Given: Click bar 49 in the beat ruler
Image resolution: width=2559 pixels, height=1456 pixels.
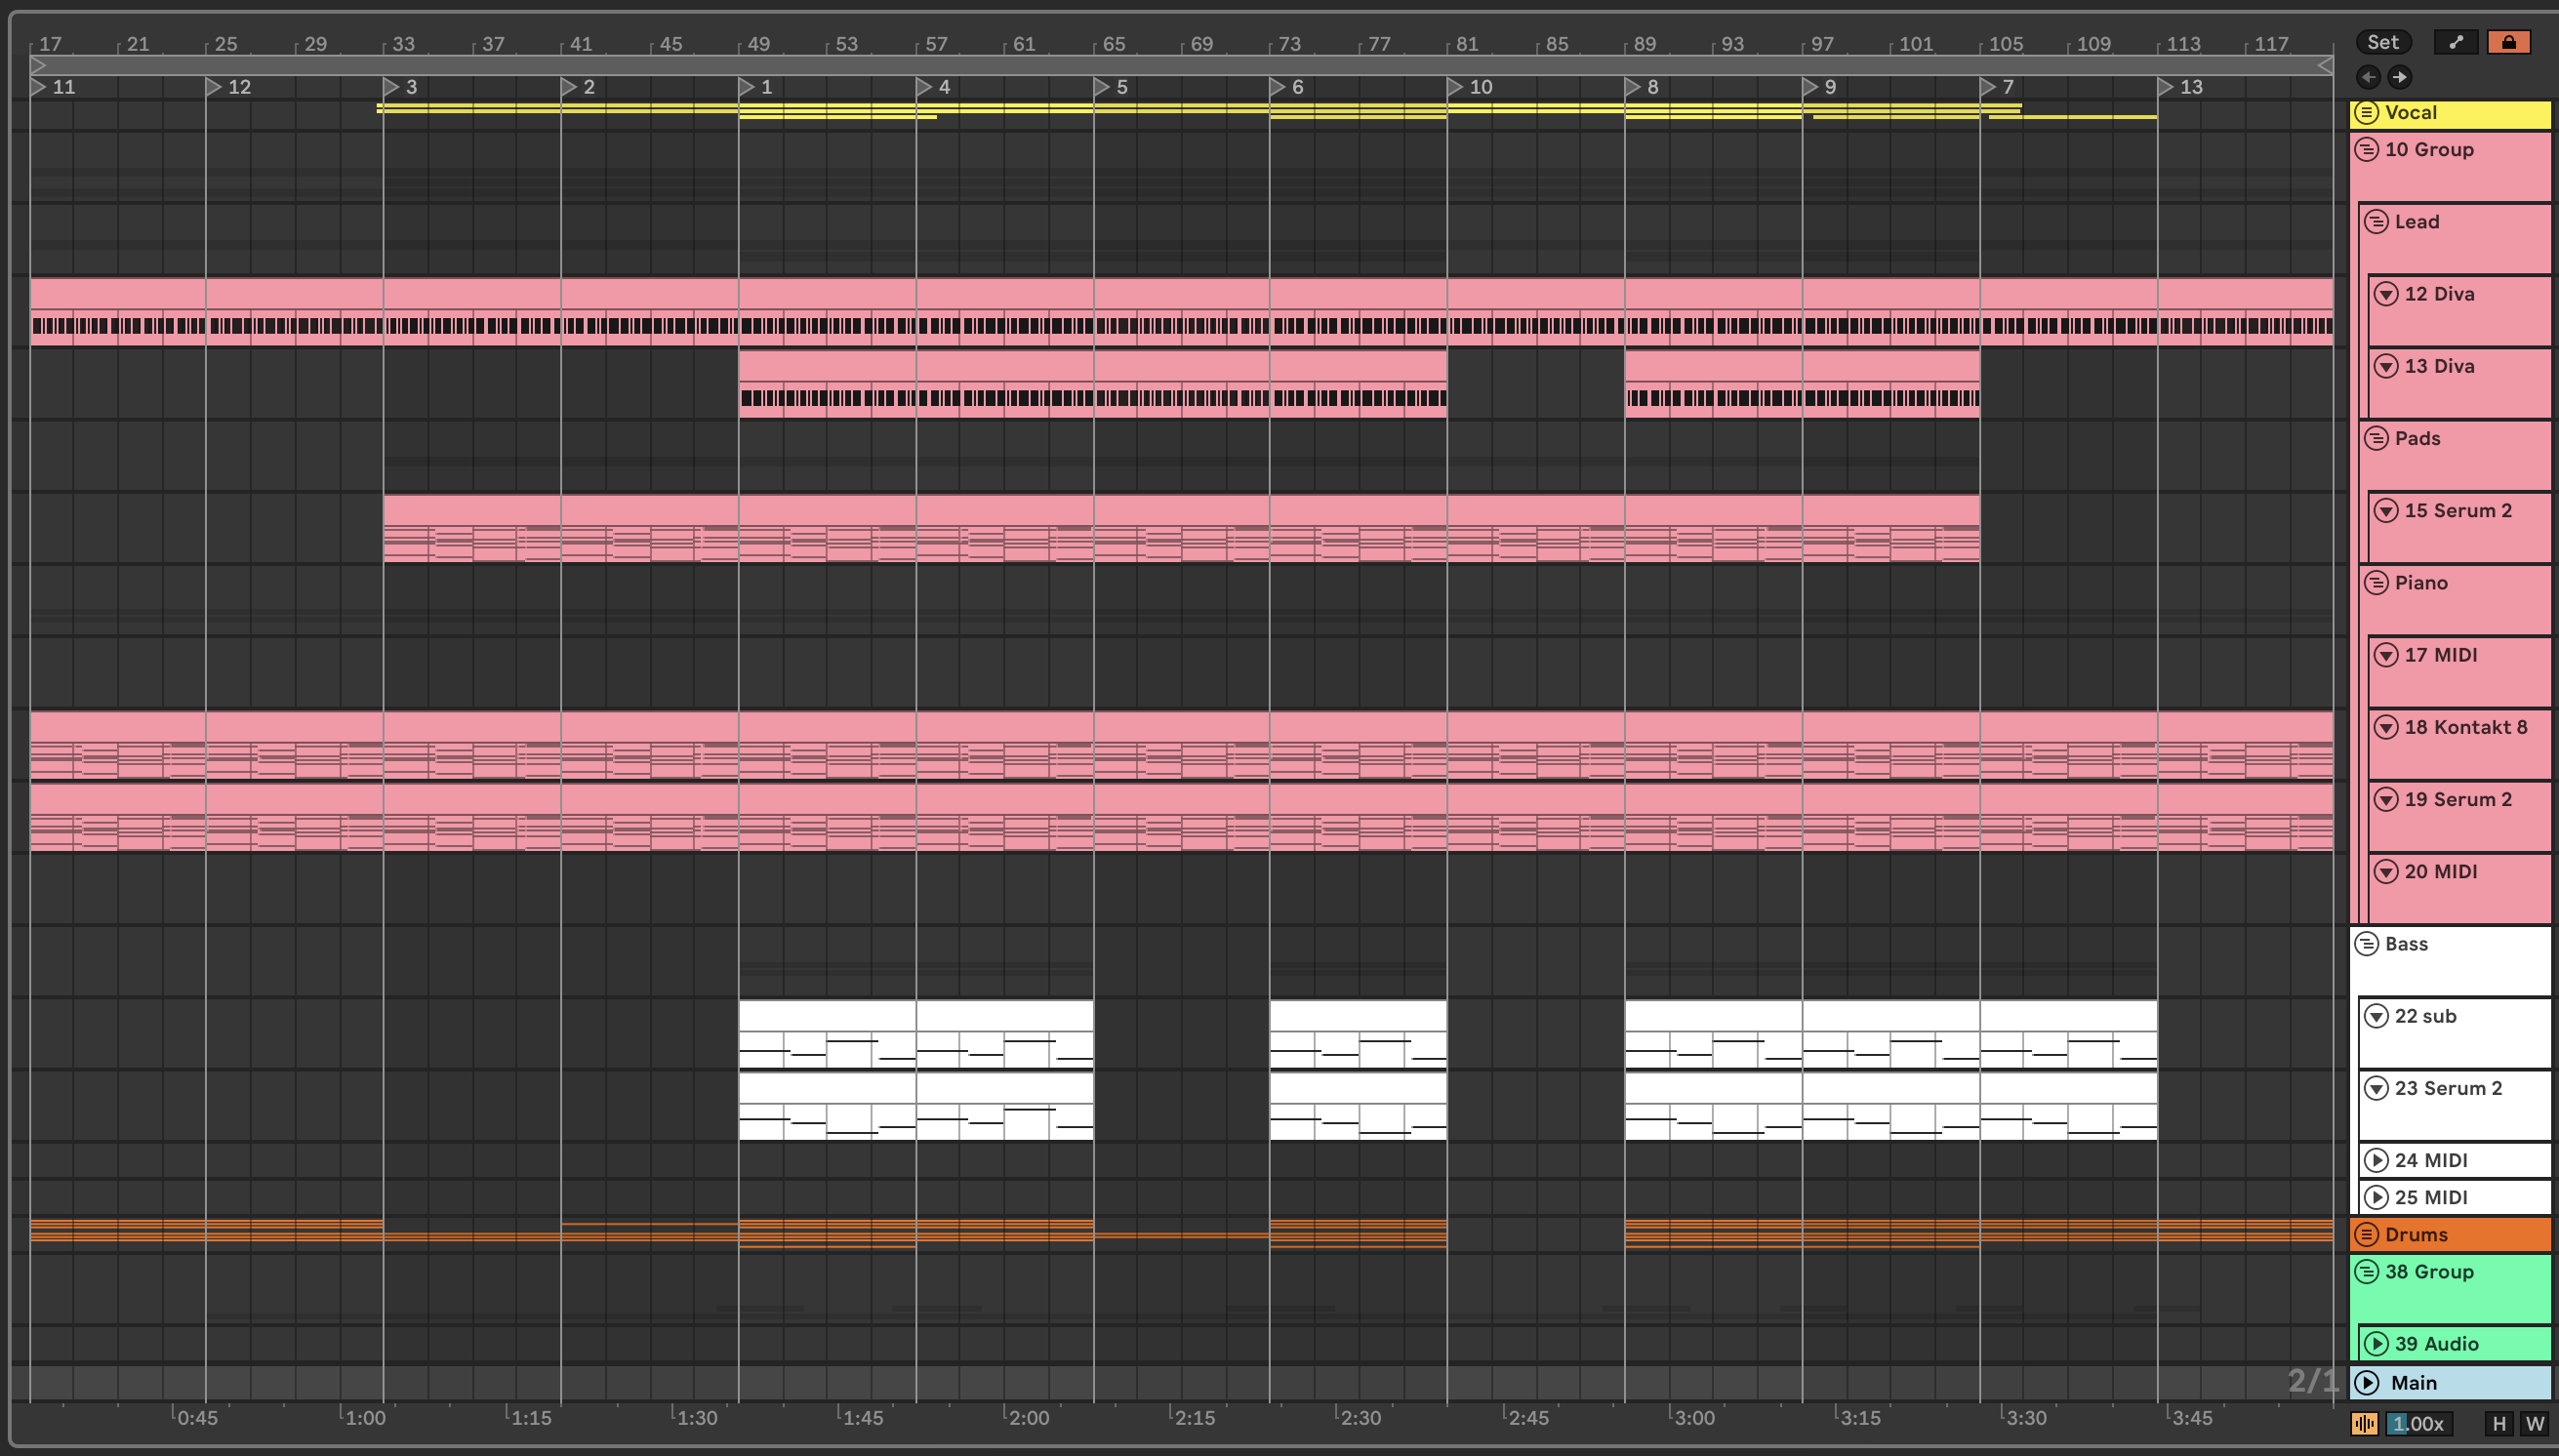Looking at the screenshot, I should click(758, 44).
